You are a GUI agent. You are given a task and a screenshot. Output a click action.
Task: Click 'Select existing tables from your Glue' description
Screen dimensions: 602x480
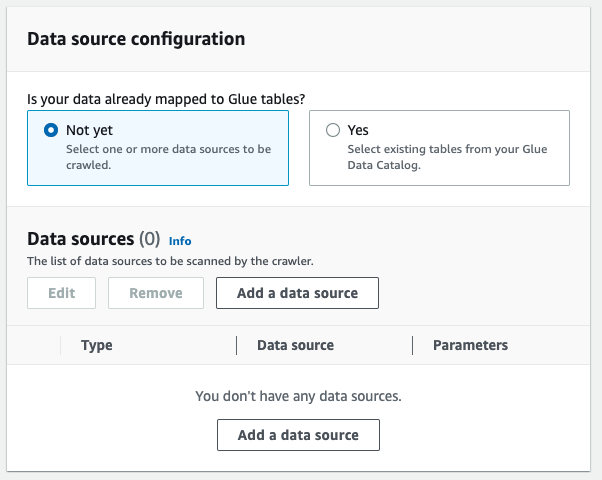click(447, 157)
